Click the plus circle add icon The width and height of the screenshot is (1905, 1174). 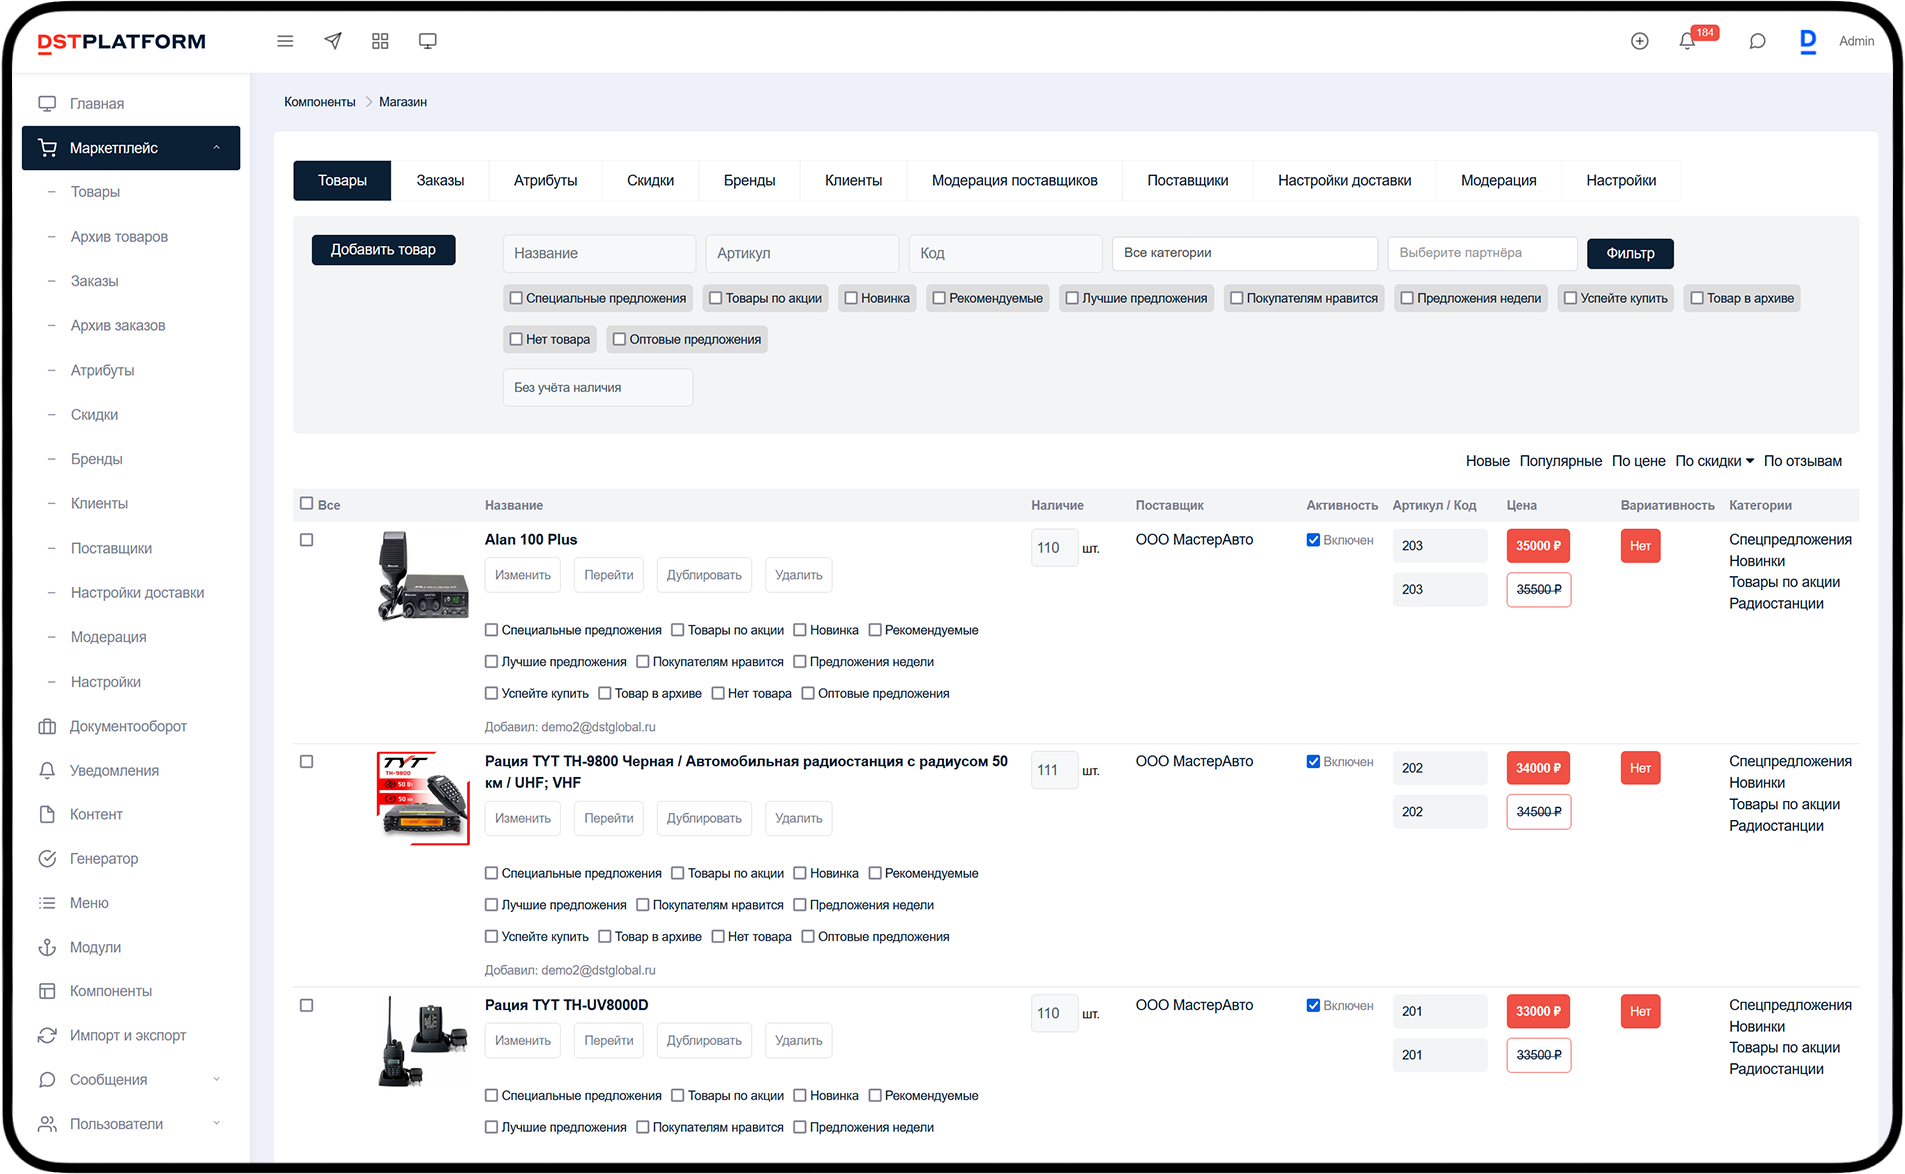click(x=1639, y=41)
